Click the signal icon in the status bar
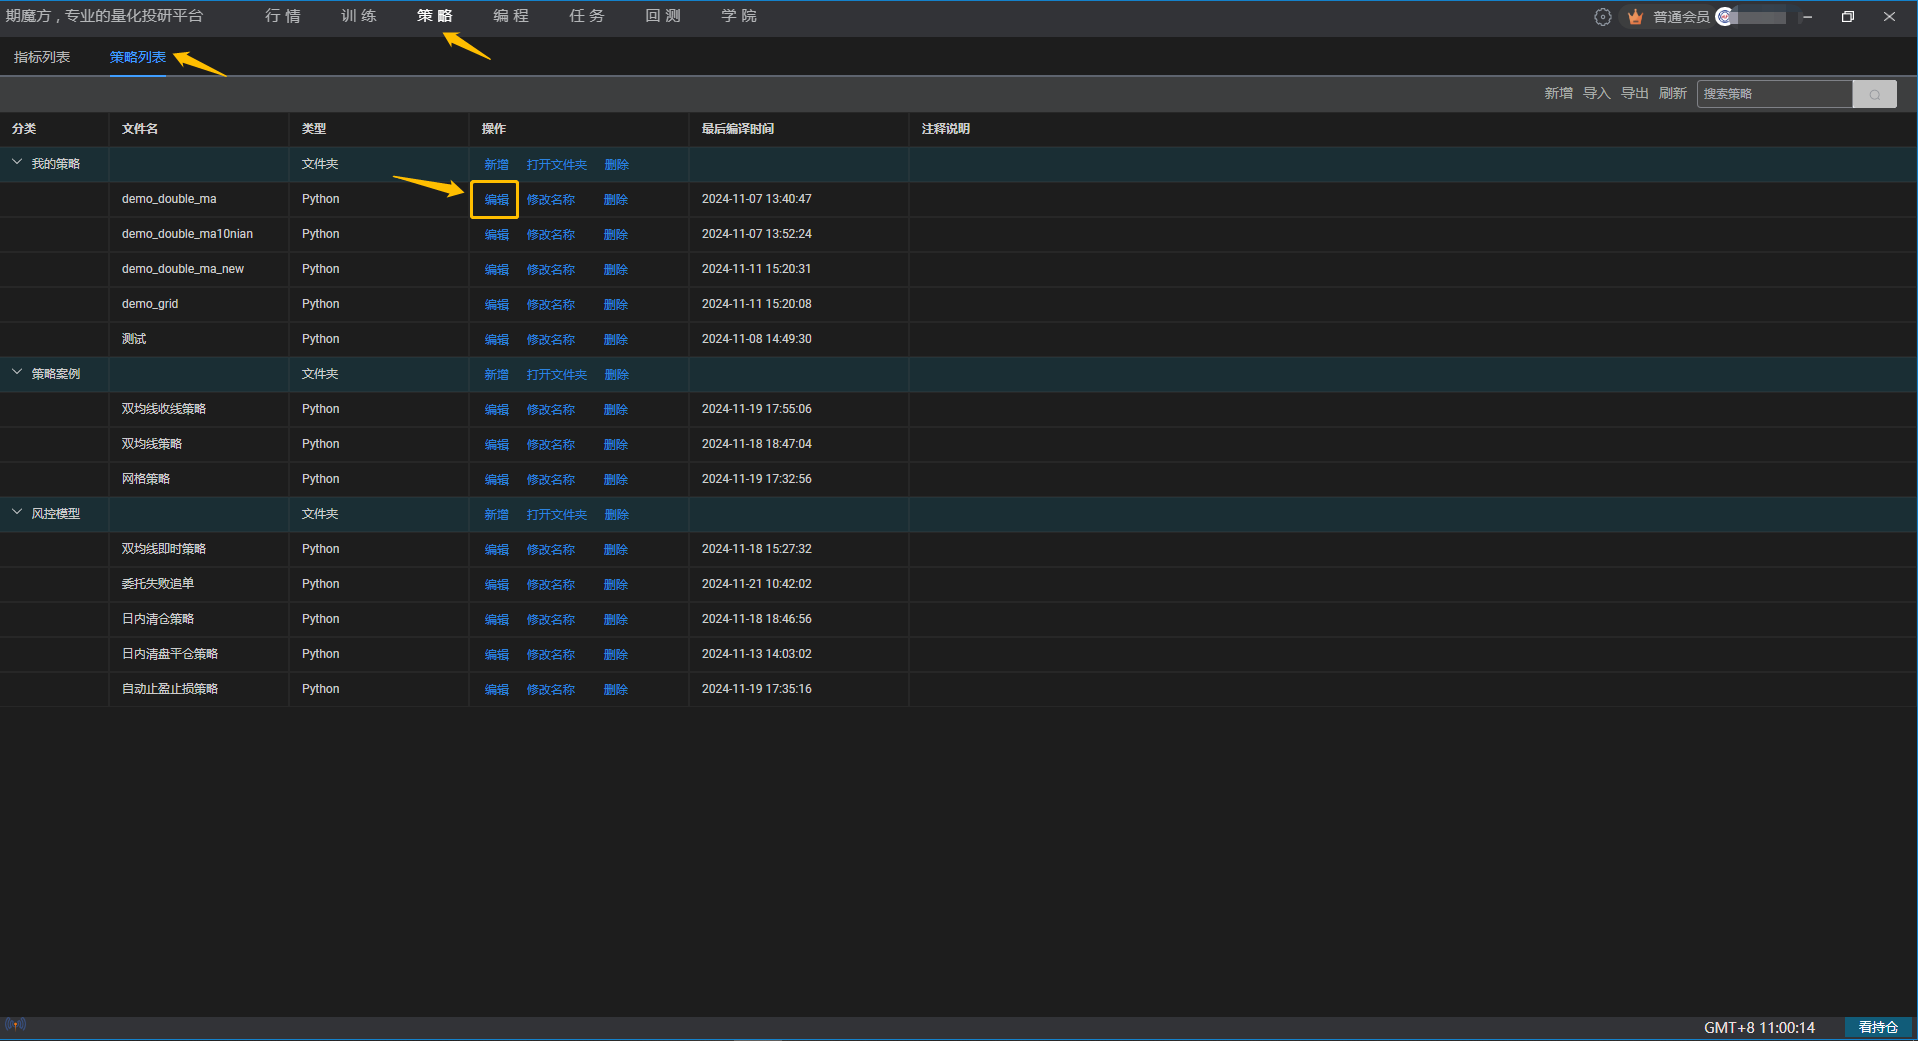Viewport: 1918px width, 1041px height. 15,1024
